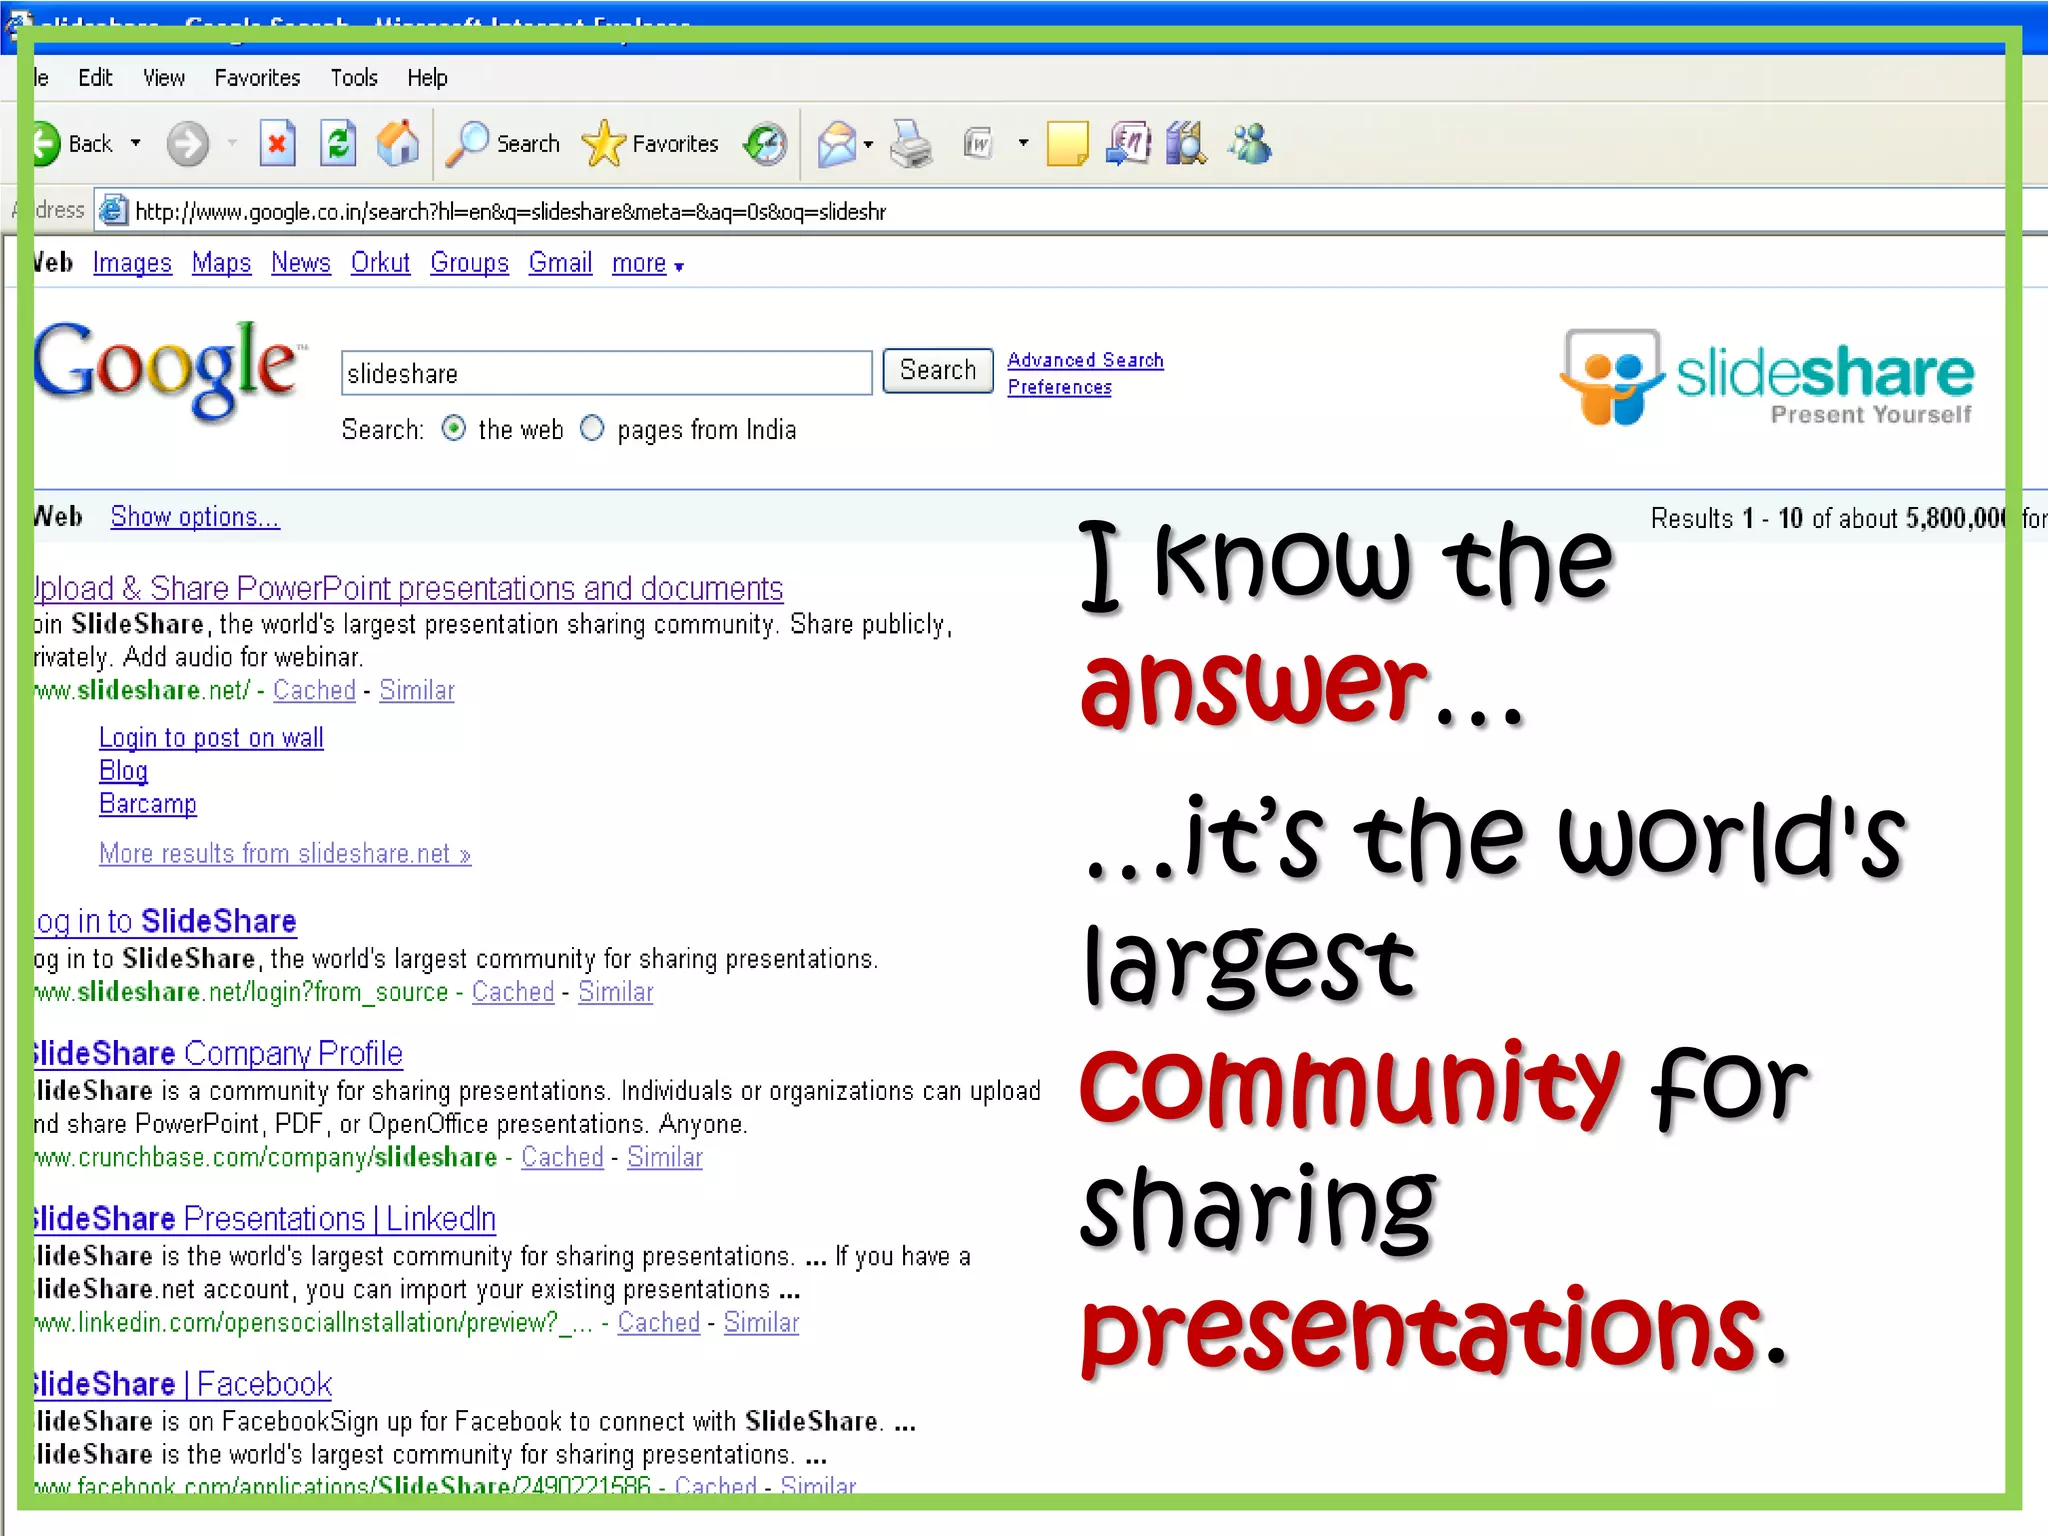The width and height of the screenshot is (2048, 1536).
Task: Open the Images link
Action: (x=132, y=263)
